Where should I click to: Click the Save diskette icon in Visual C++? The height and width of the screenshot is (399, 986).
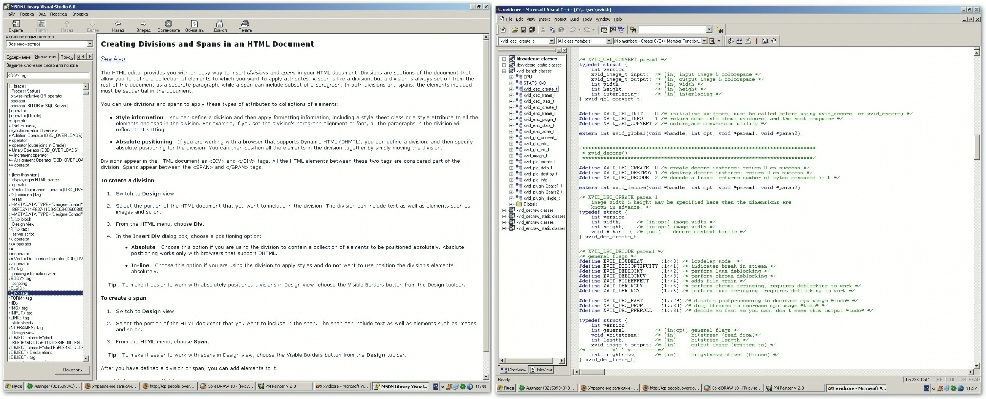click(x=523, y=30)
